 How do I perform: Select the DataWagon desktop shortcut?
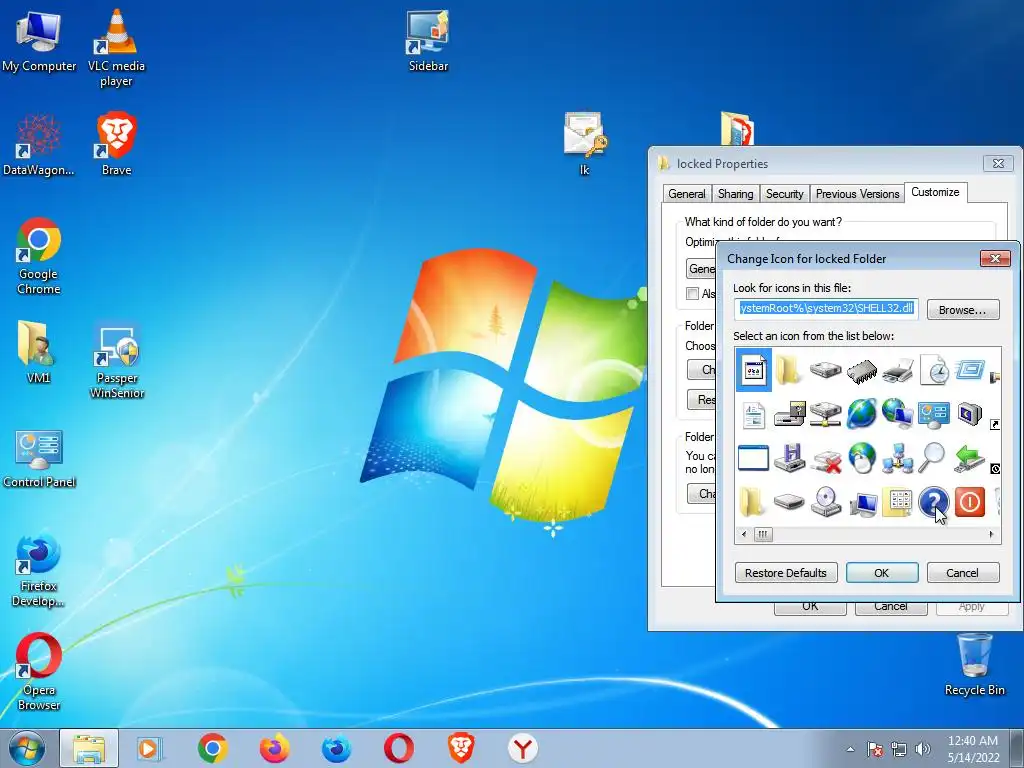pyautogui.click(x=39, y=144)
